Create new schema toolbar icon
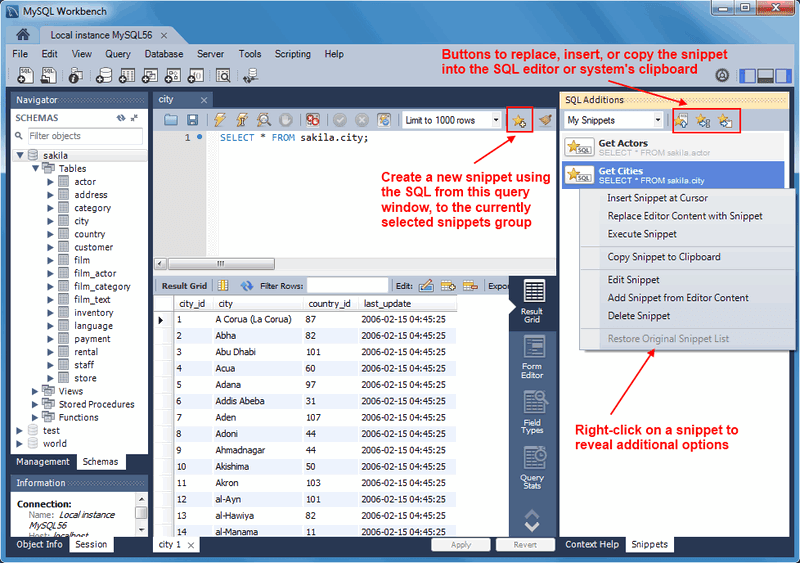Viewport: 800px width, 563px height. click(104, 76)
